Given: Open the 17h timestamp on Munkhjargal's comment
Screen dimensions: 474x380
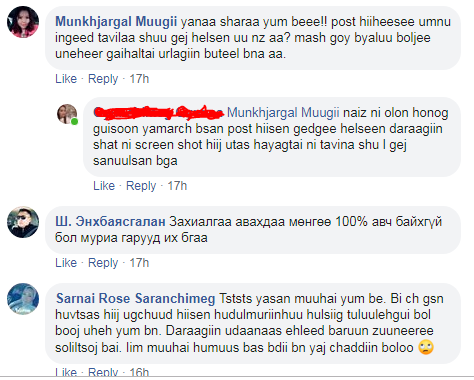Looking at the screenshot, I should 139,79.
